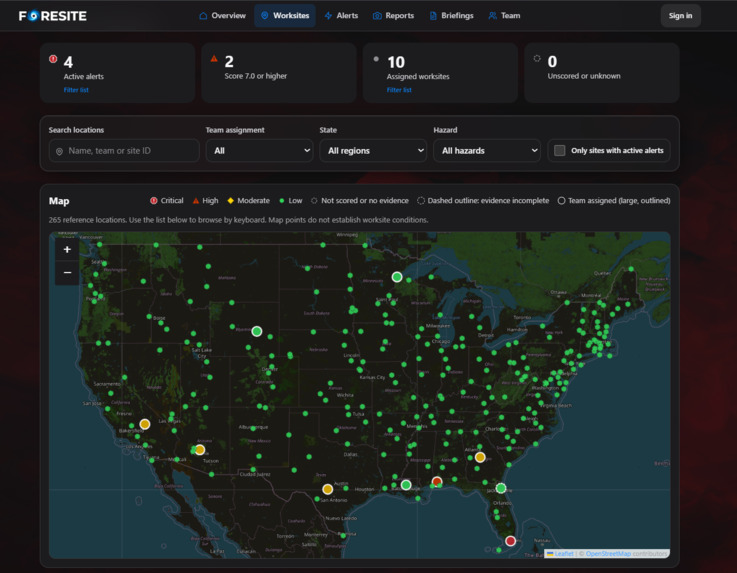Screen dimensions: 737x573
Task: Zoom out on the map
Action: pos(67,273)
